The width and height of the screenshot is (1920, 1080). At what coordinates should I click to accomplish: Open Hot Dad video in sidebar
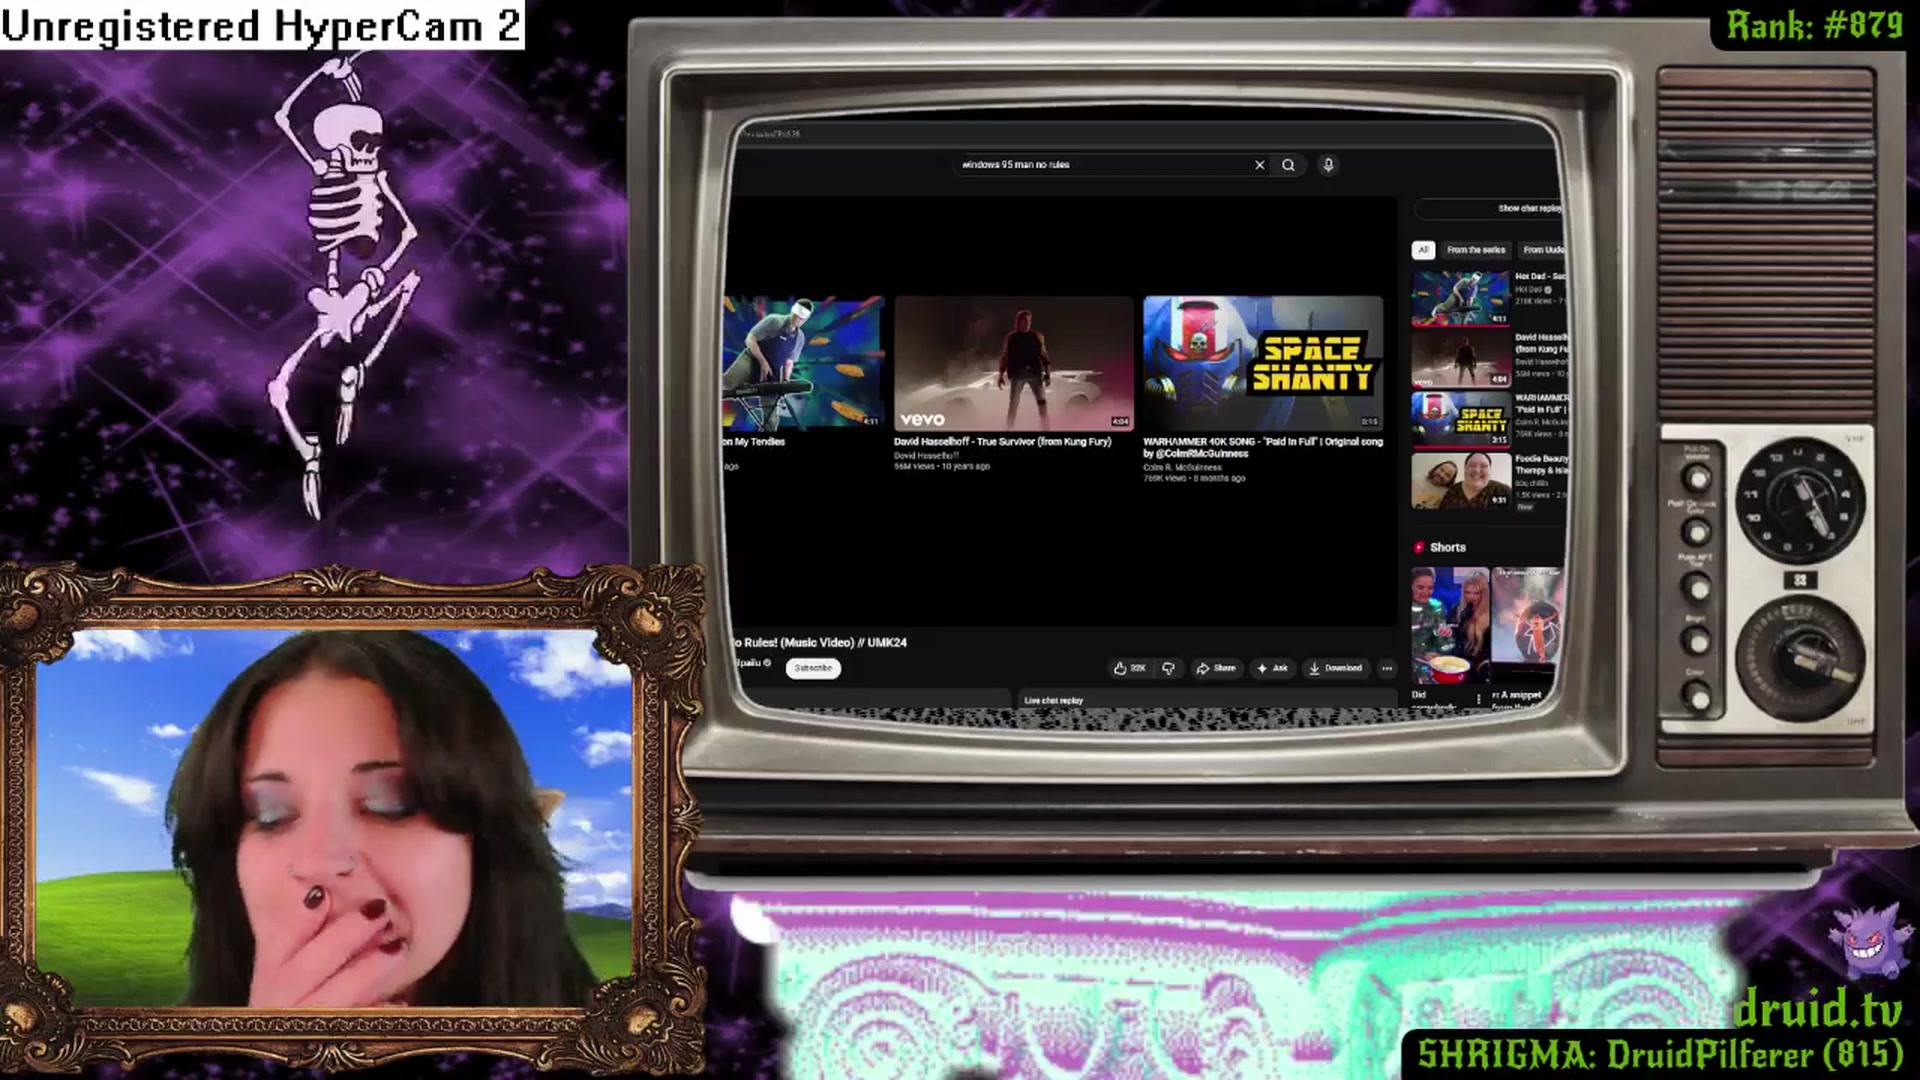click(x=1460, y=297)
